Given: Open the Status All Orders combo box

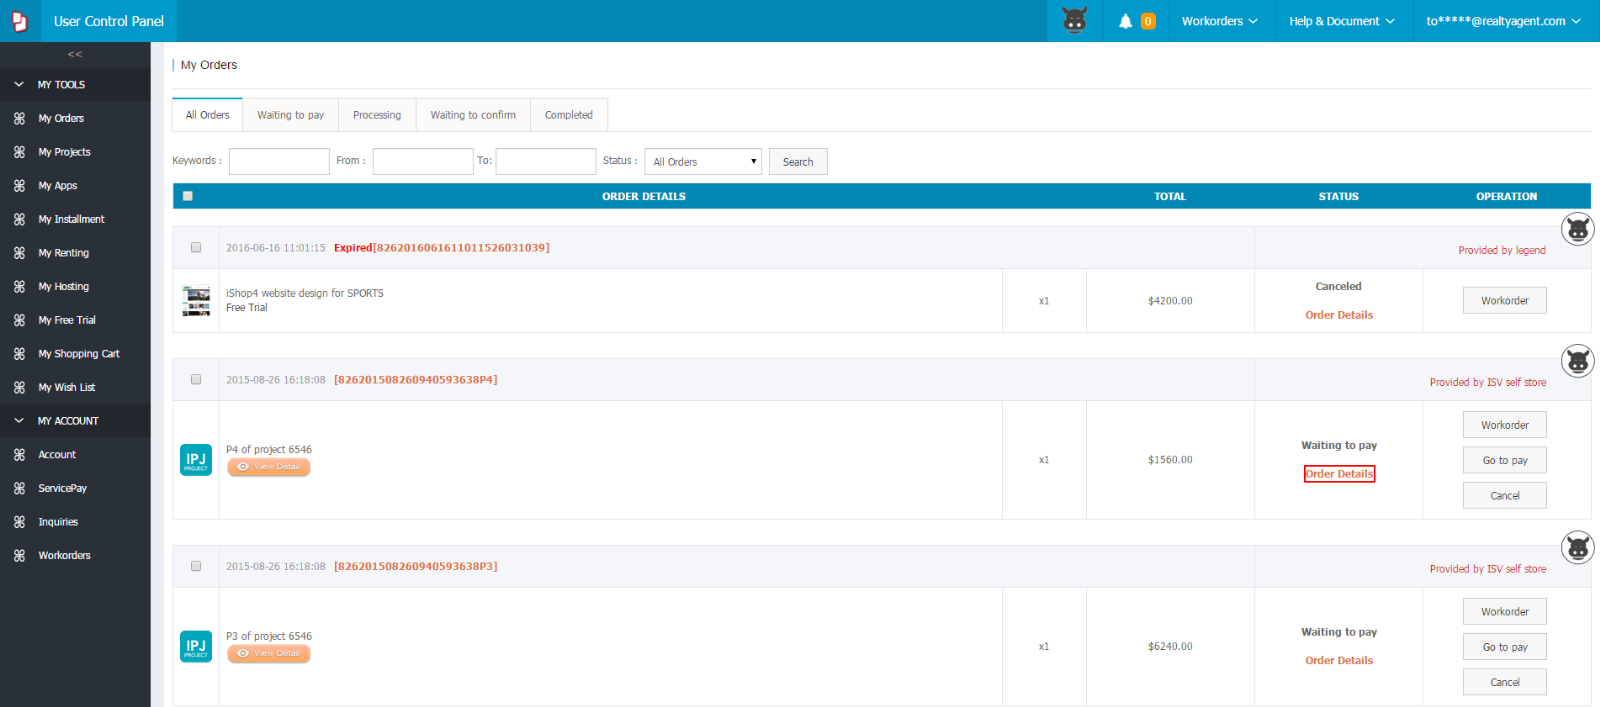Looking at the screenshot, I should (x=703, y=162).
